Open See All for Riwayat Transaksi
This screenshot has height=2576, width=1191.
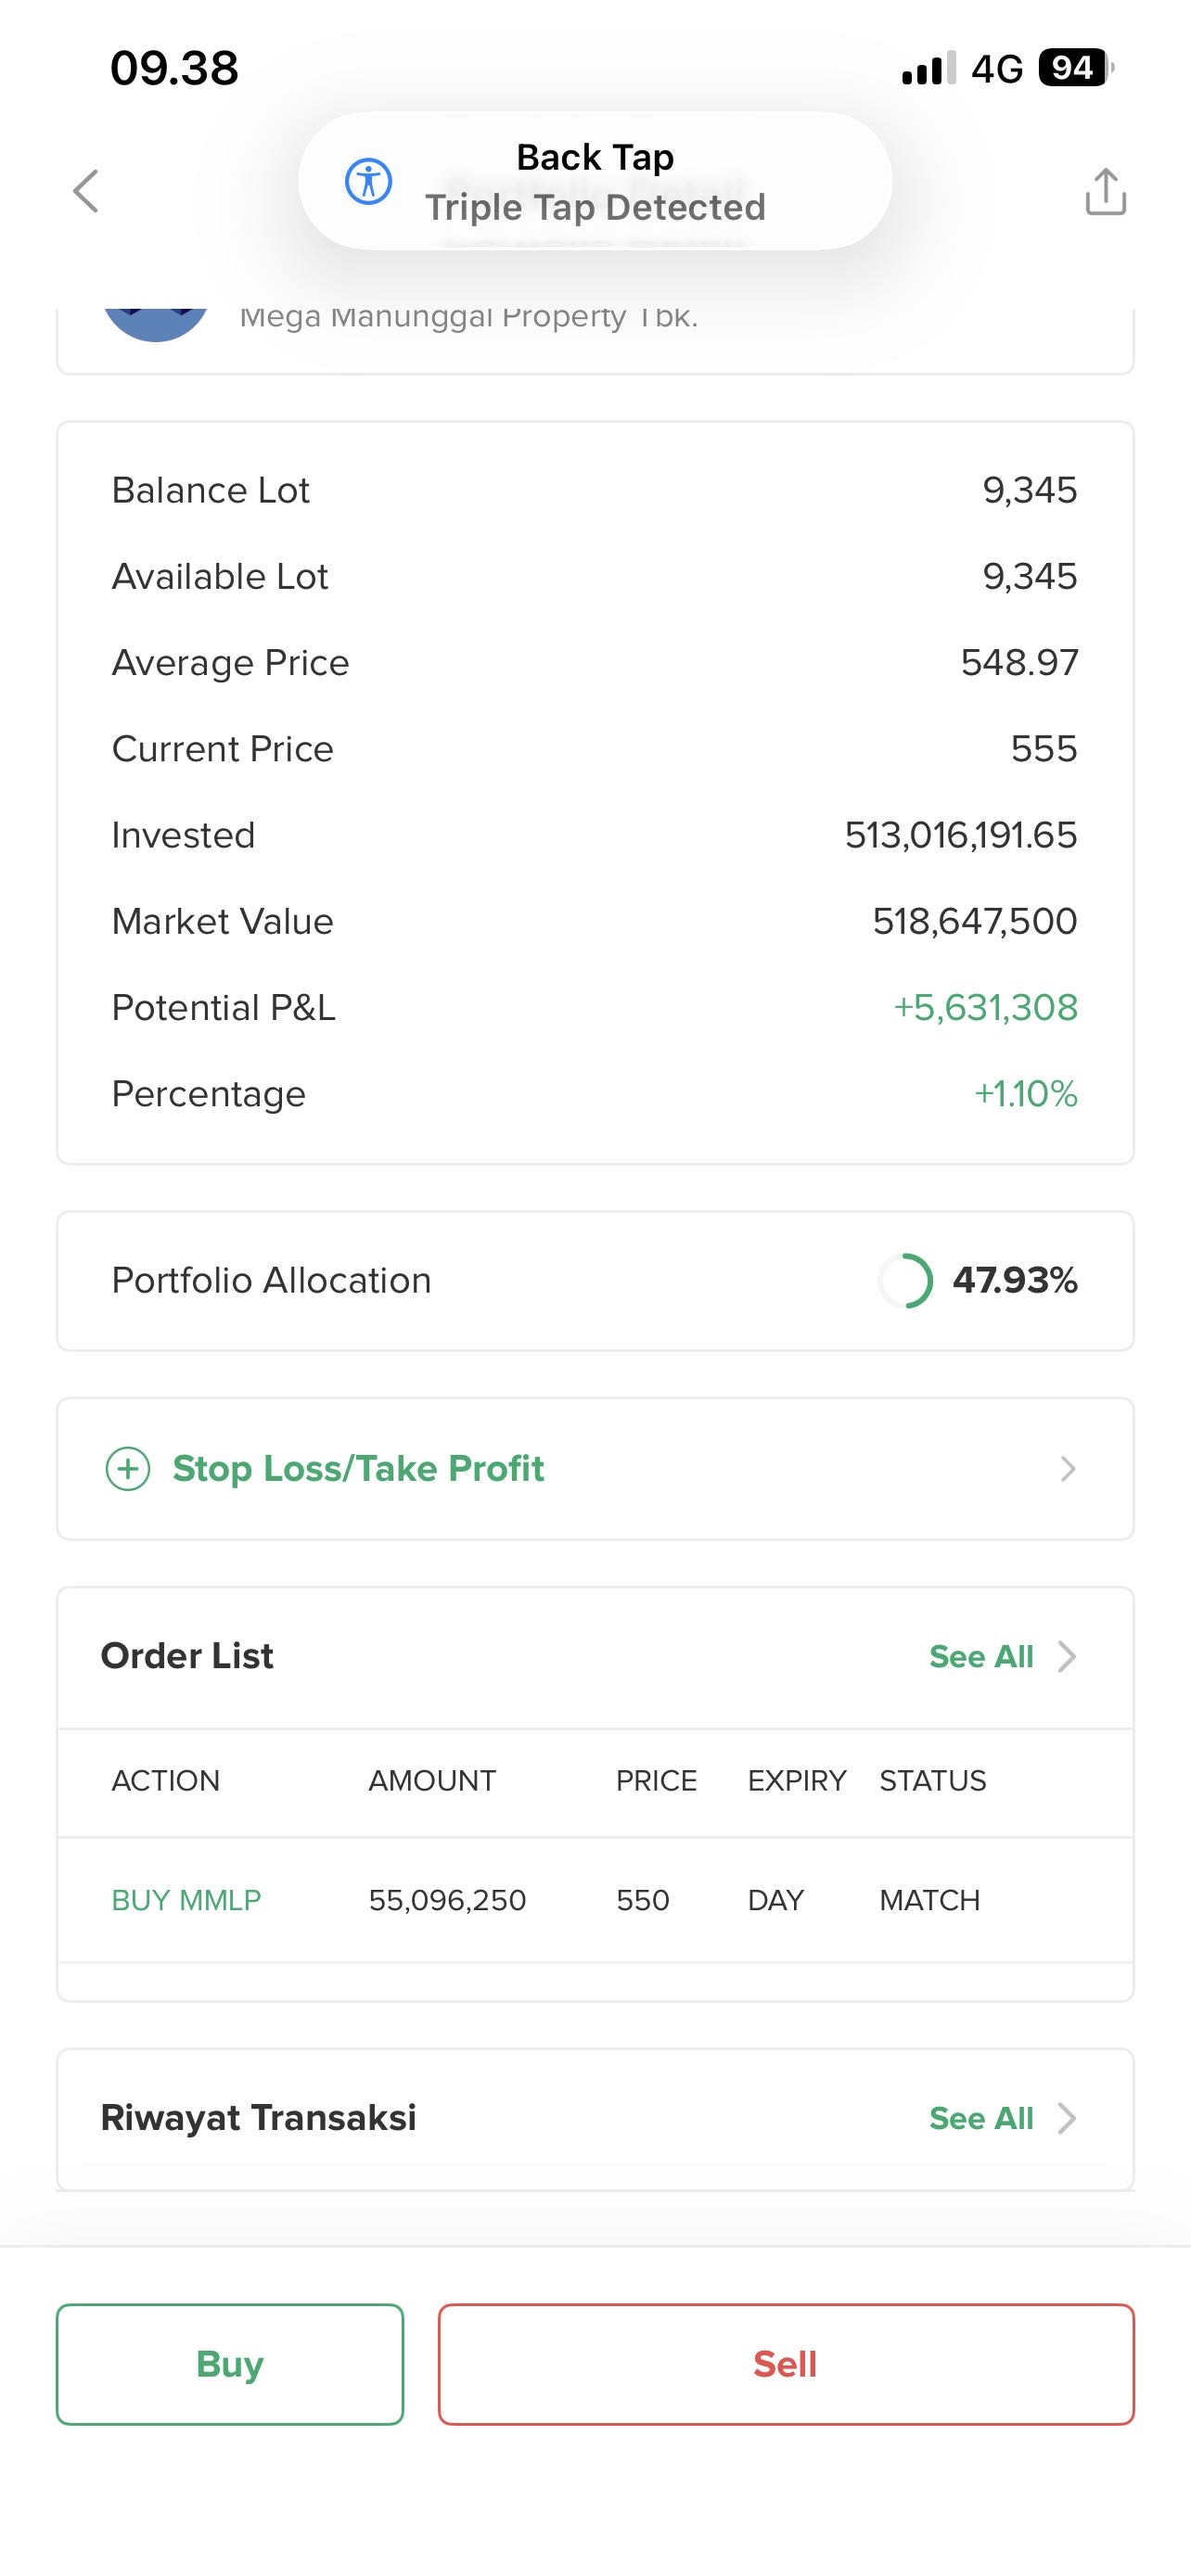click(x=981, y=2118)
